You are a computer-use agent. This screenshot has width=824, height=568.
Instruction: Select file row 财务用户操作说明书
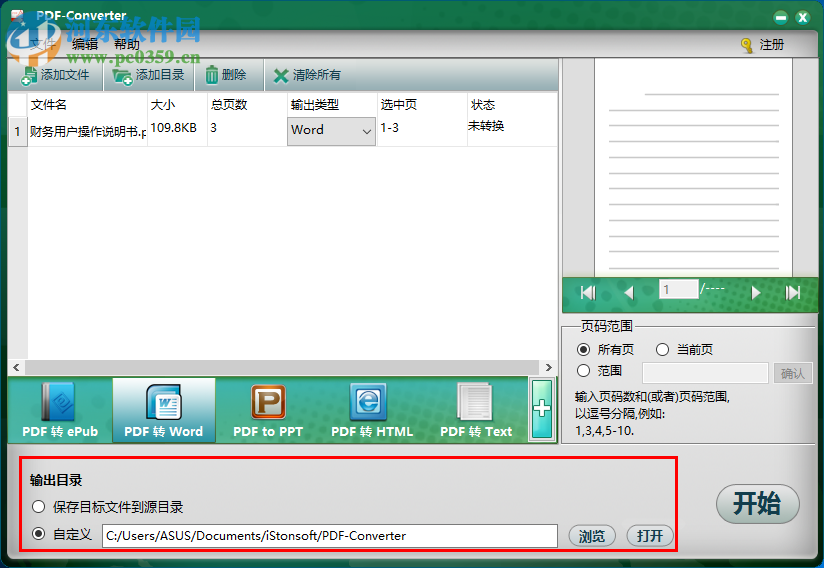(87, 131)
